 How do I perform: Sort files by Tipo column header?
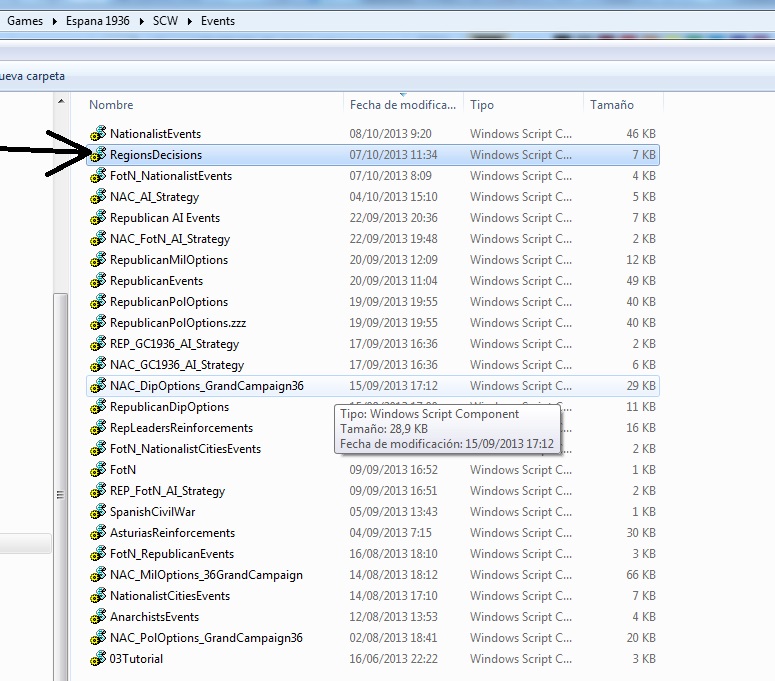482,105
